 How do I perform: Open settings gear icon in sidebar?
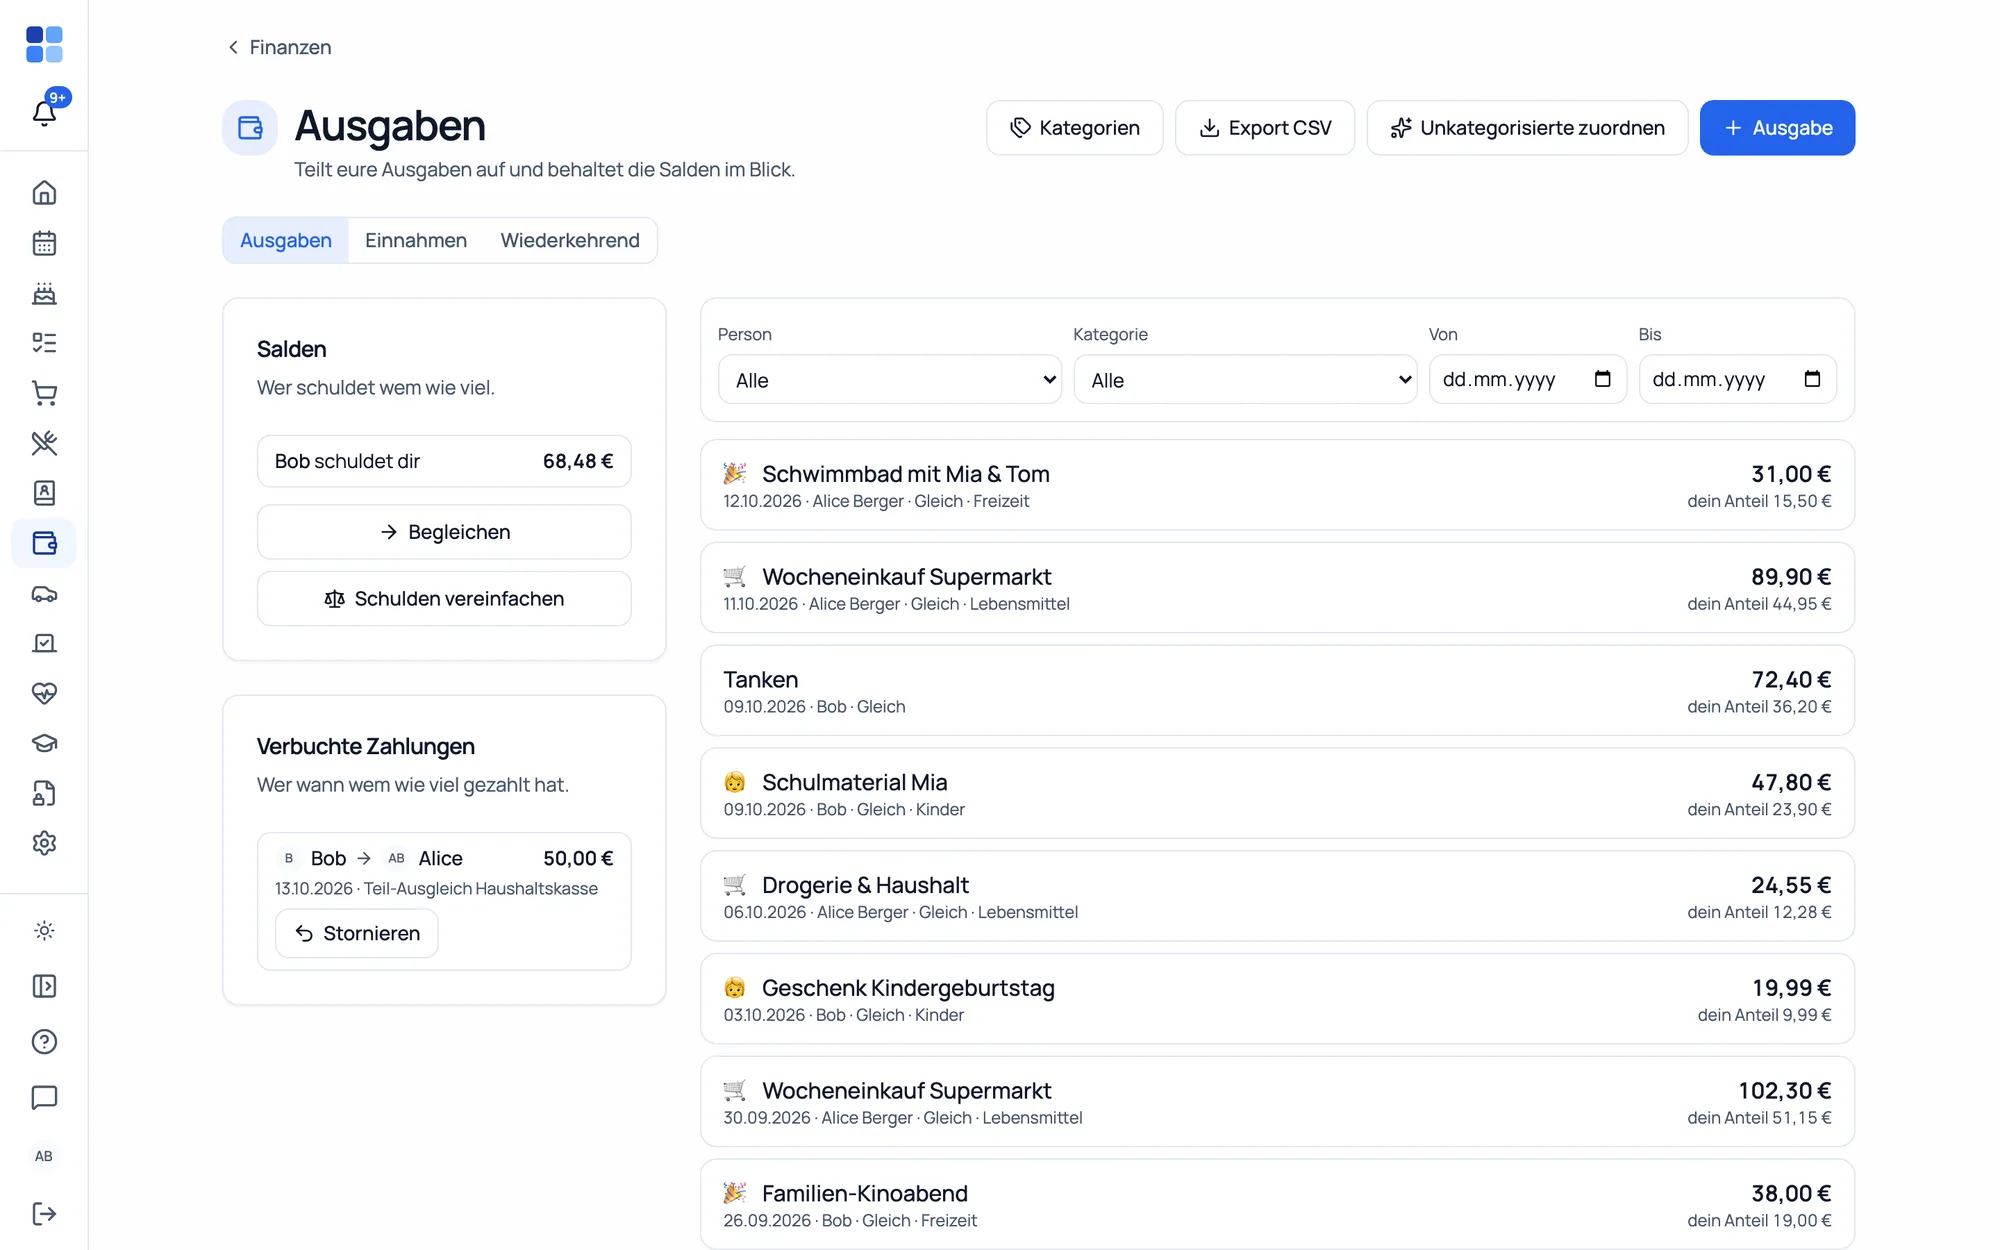[x=44, y=843]
